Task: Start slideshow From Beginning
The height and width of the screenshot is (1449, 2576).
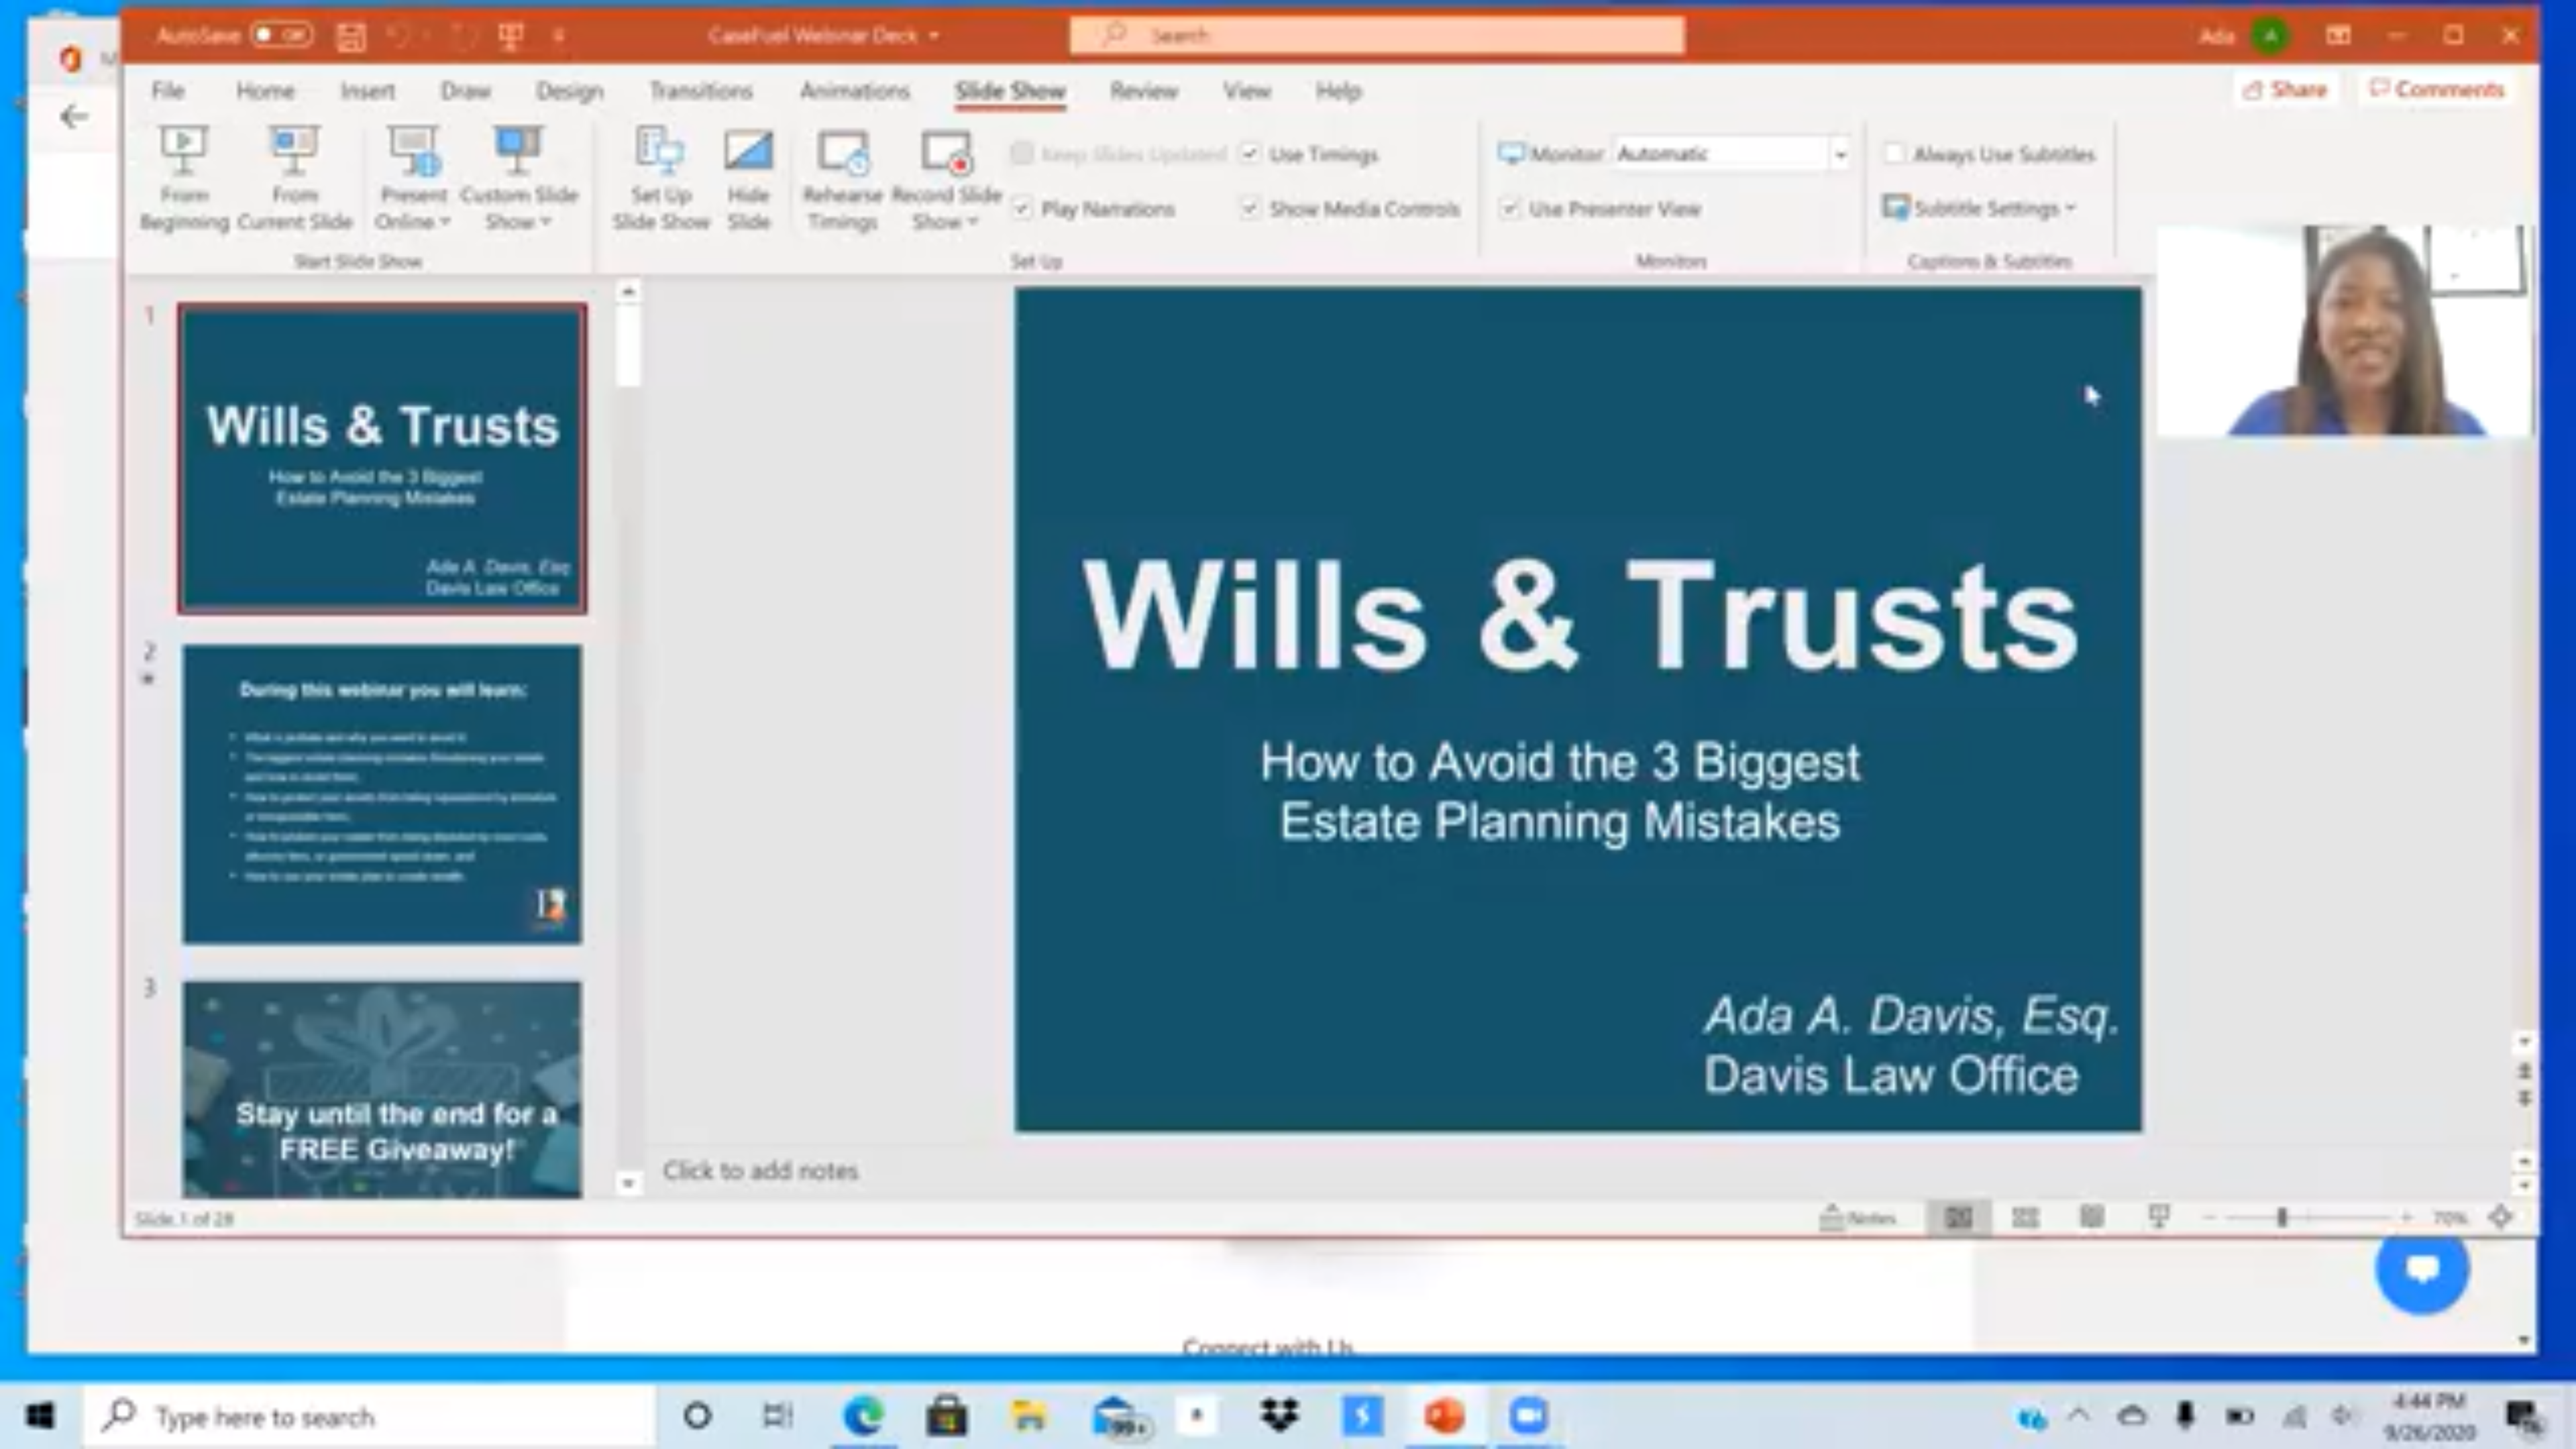Action: tap(184, 178)
